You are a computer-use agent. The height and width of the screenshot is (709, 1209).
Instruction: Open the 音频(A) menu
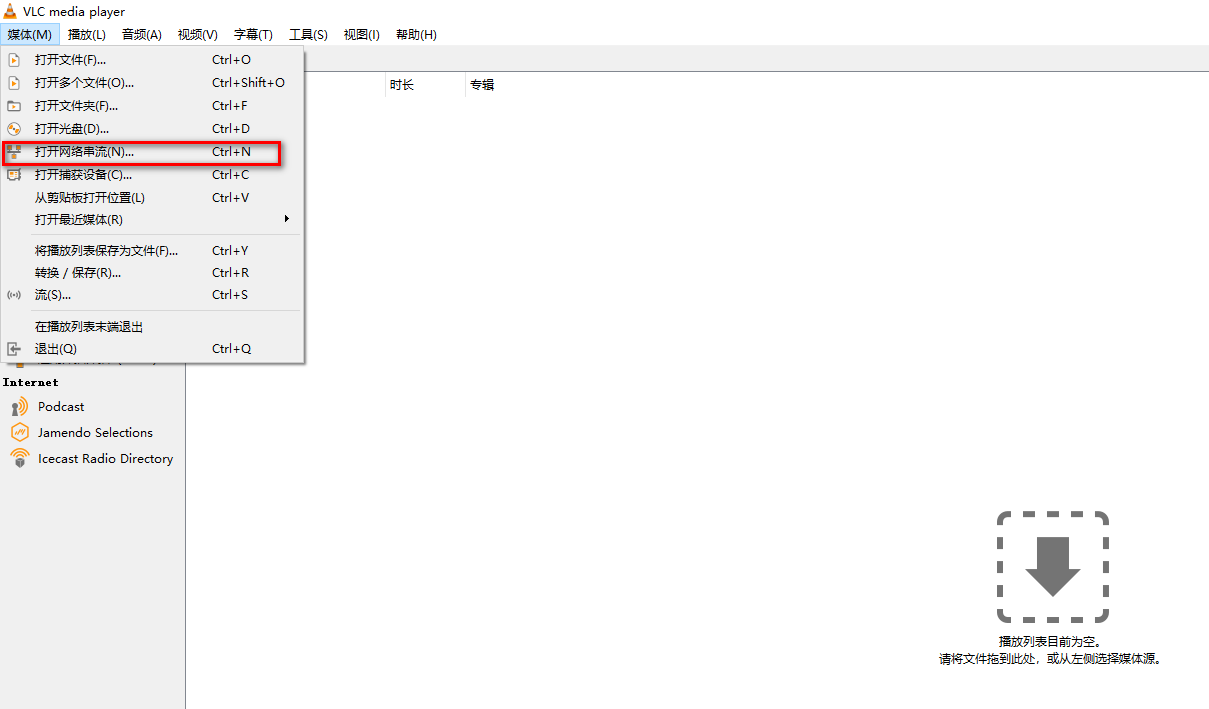(x=142, y=35)
